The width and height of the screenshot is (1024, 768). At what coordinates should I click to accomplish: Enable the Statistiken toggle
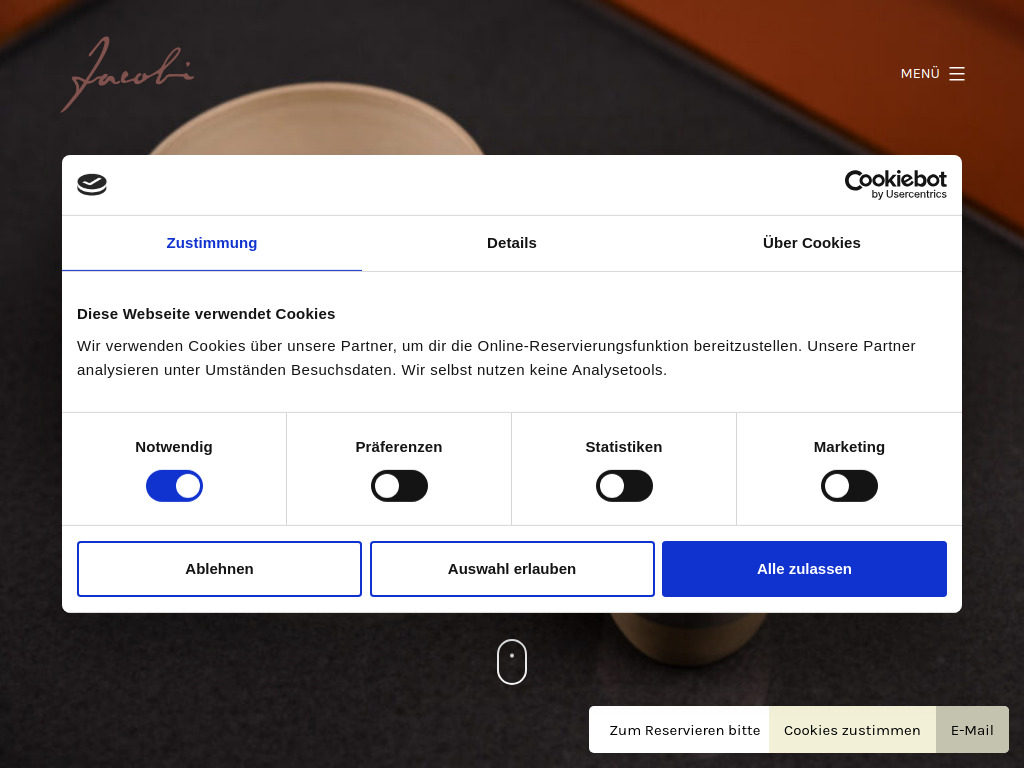(624, 485)
